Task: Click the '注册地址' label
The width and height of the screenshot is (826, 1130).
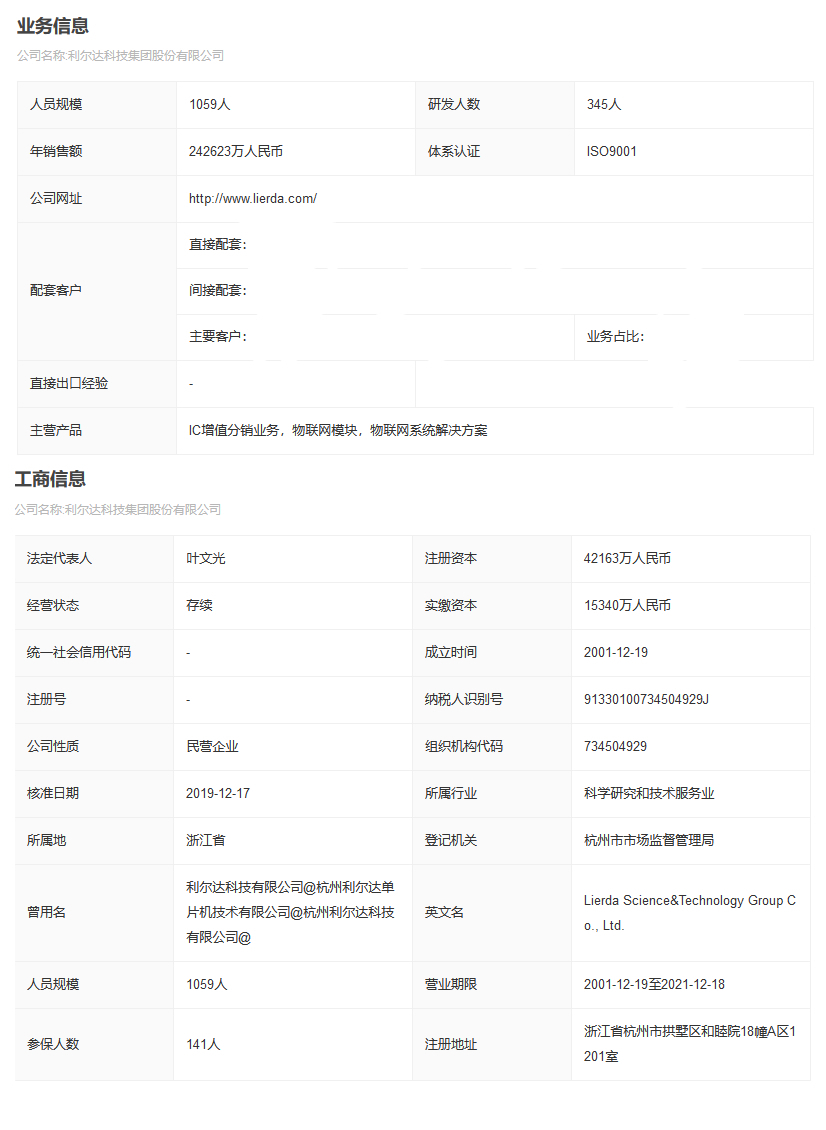Action: coord(451,1044)
